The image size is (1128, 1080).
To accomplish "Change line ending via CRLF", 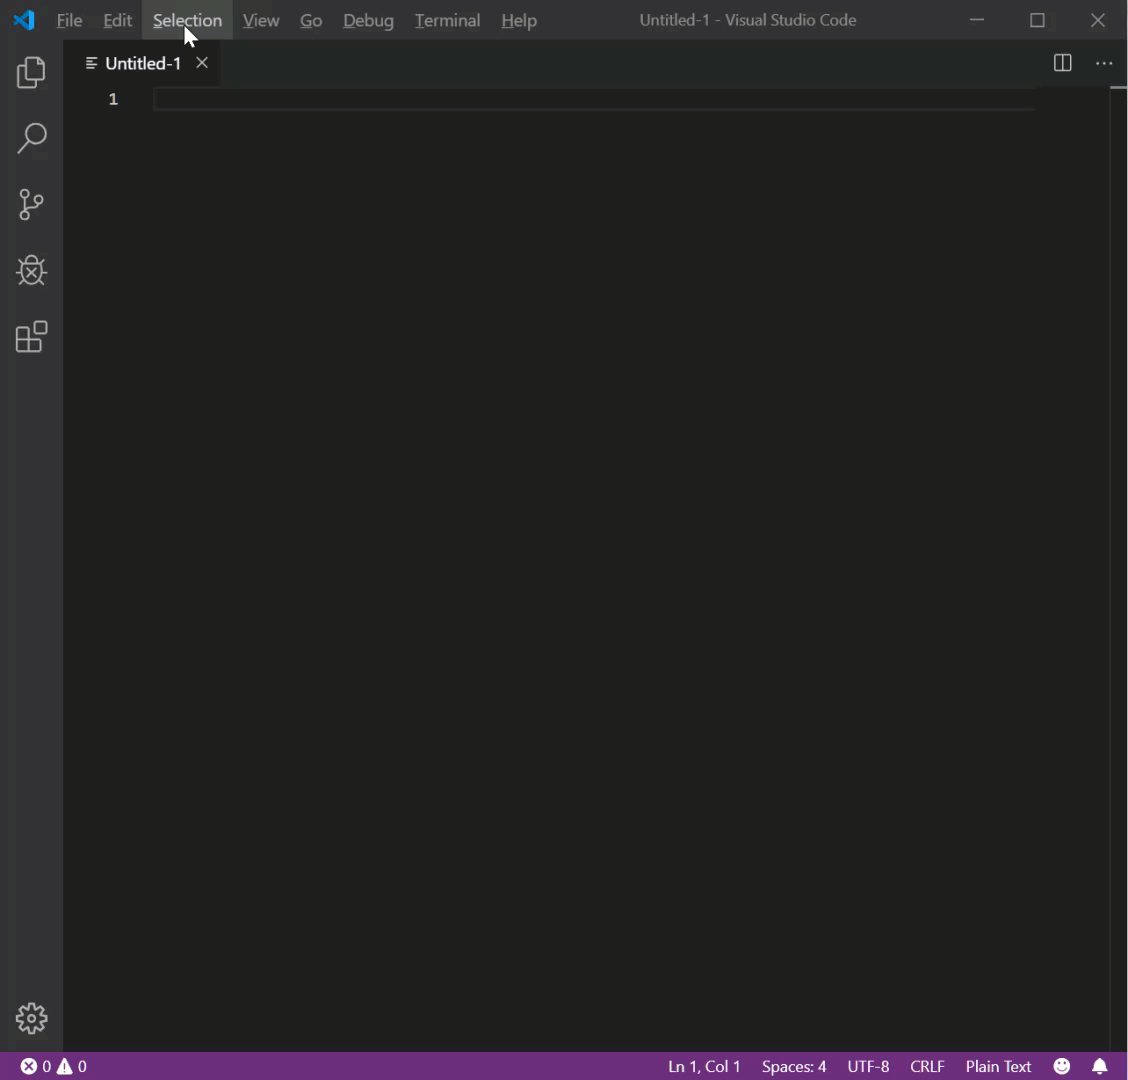I will click(927, 1066).
